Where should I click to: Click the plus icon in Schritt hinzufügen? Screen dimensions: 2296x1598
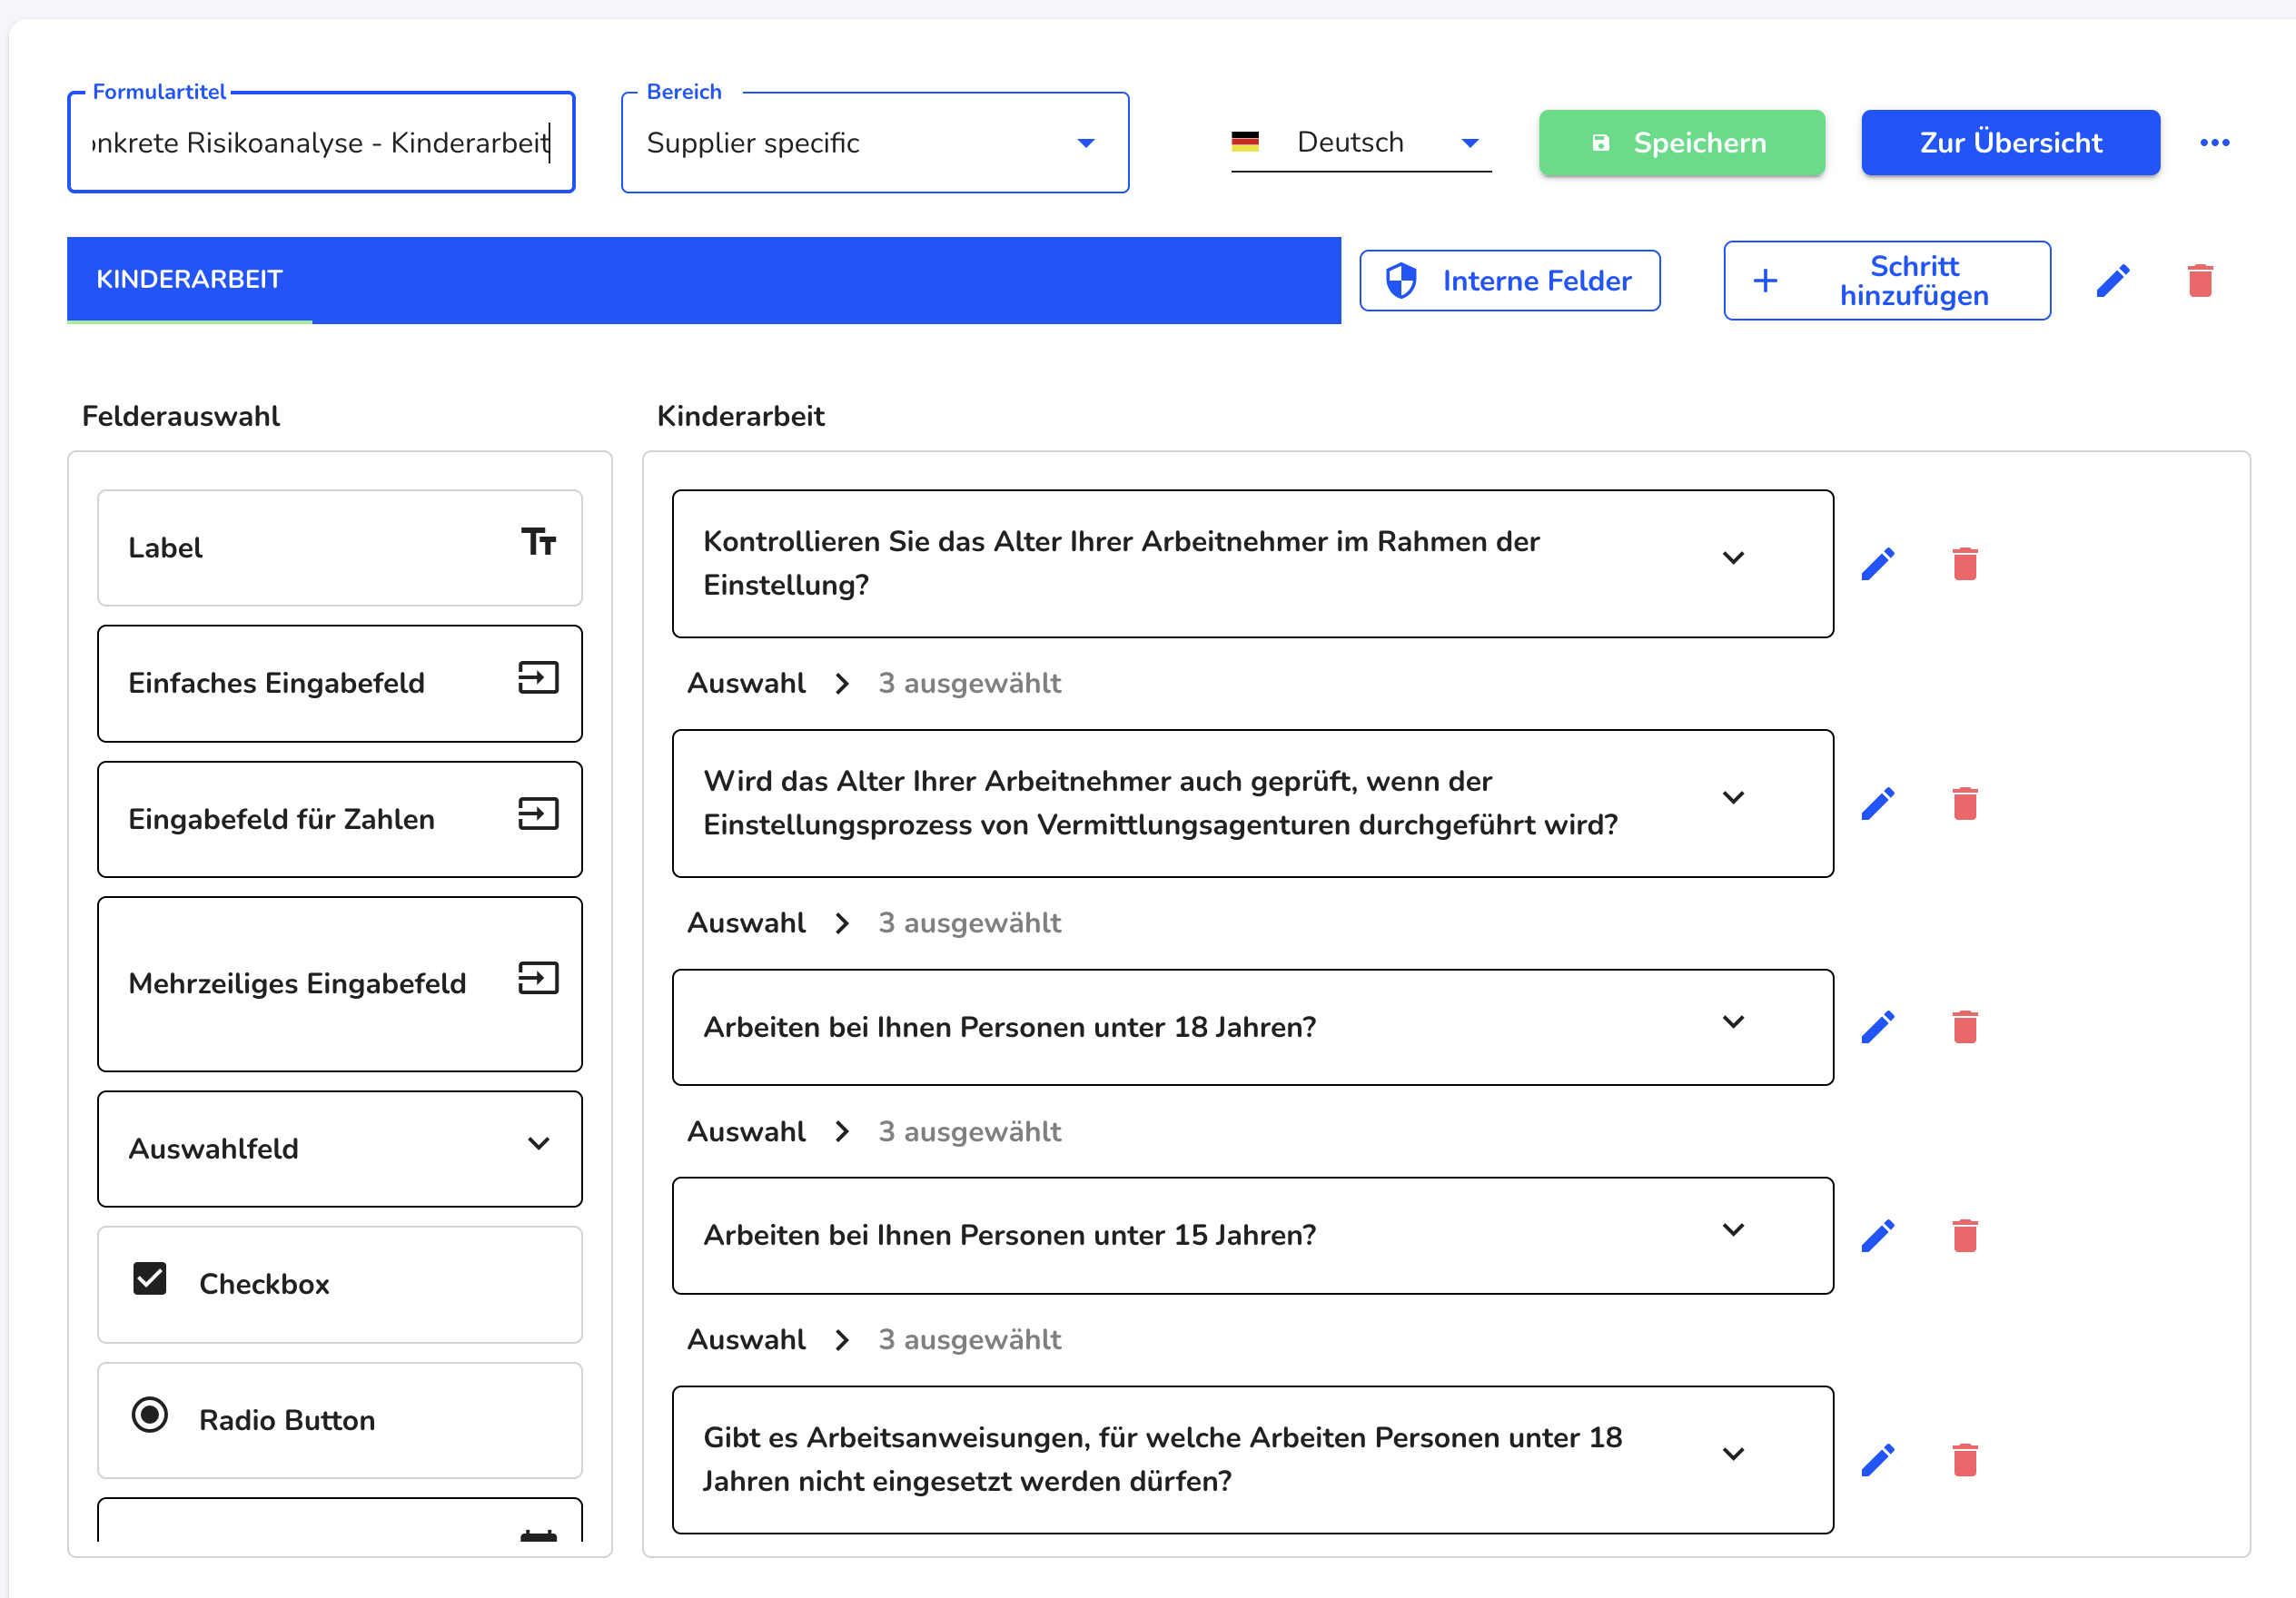point(1765,281)
